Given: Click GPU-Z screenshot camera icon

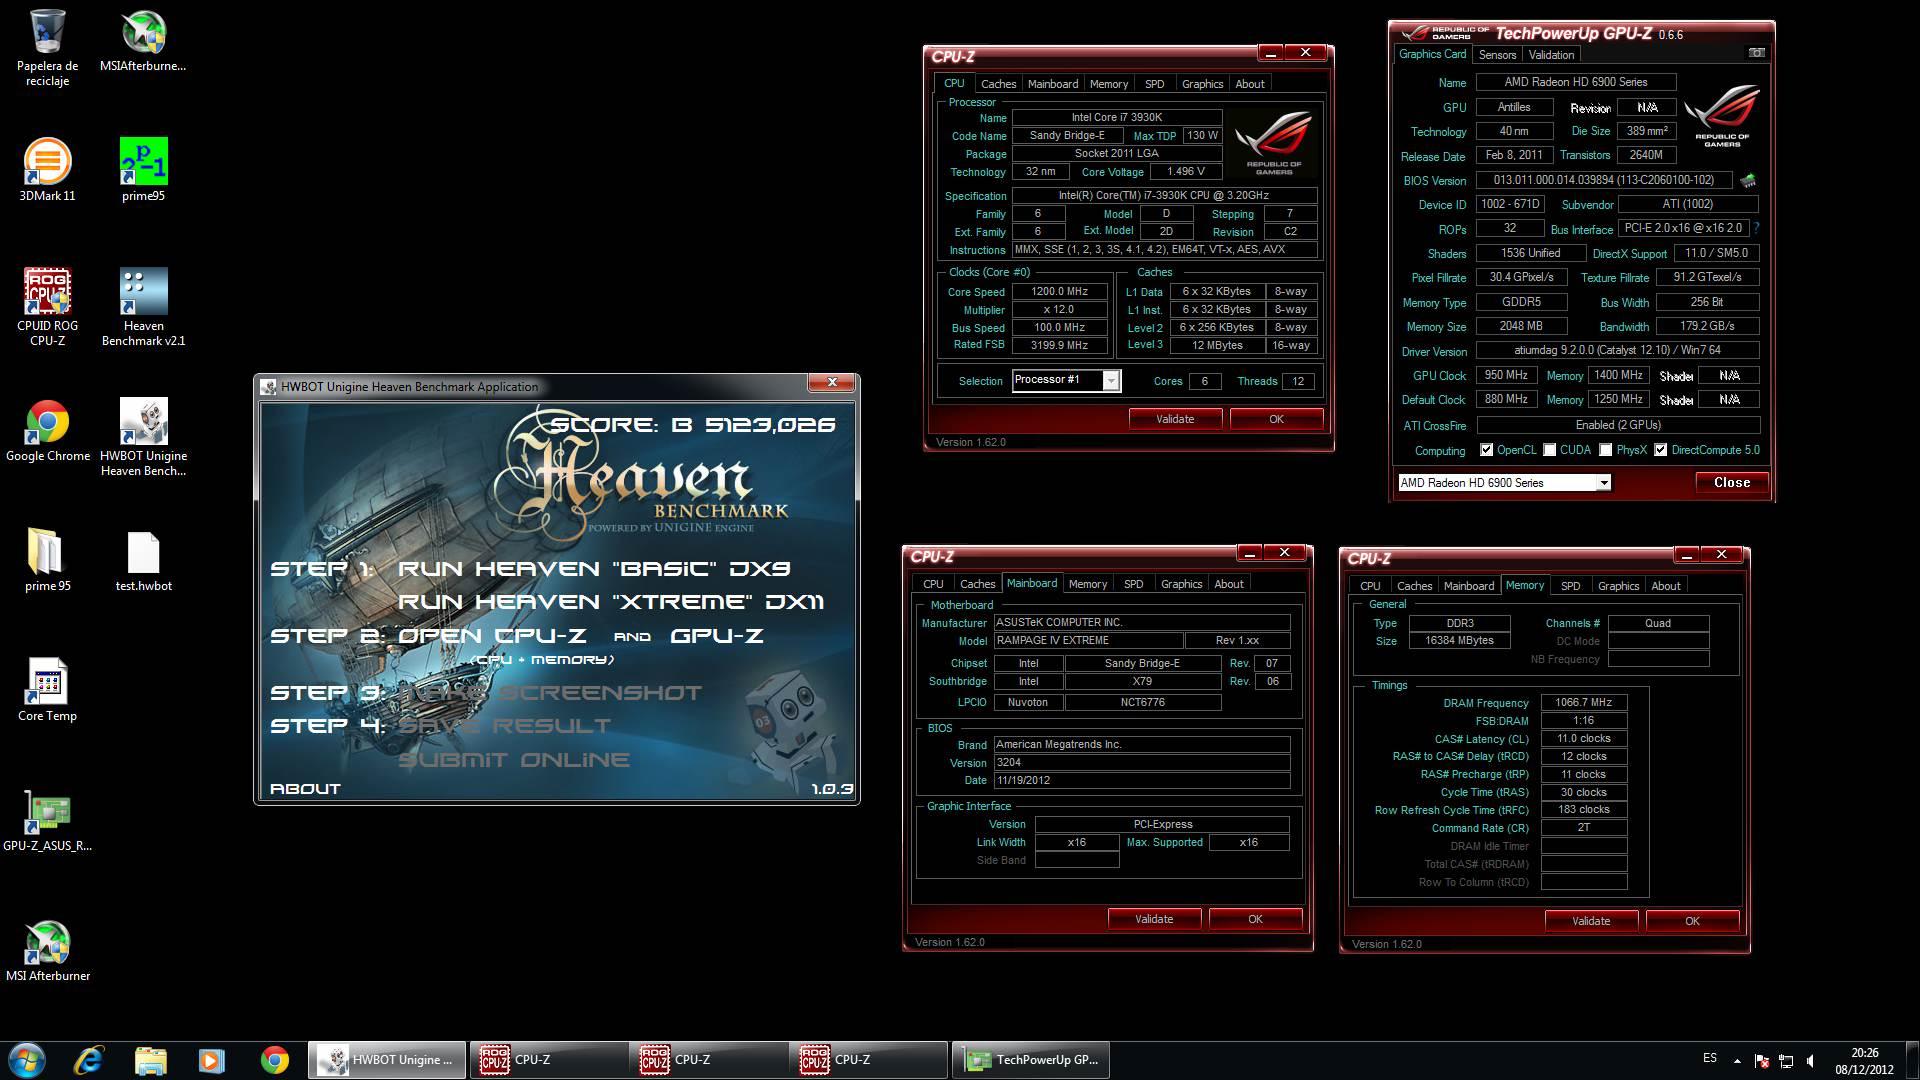Looking at the screenshot, I should [x=1756, y=53].
